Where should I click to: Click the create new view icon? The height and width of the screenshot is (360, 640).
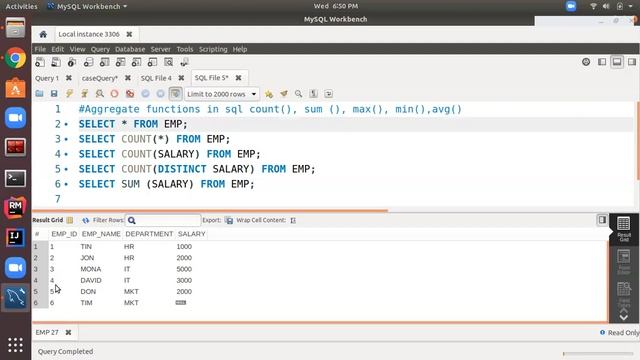pos(120,62)
